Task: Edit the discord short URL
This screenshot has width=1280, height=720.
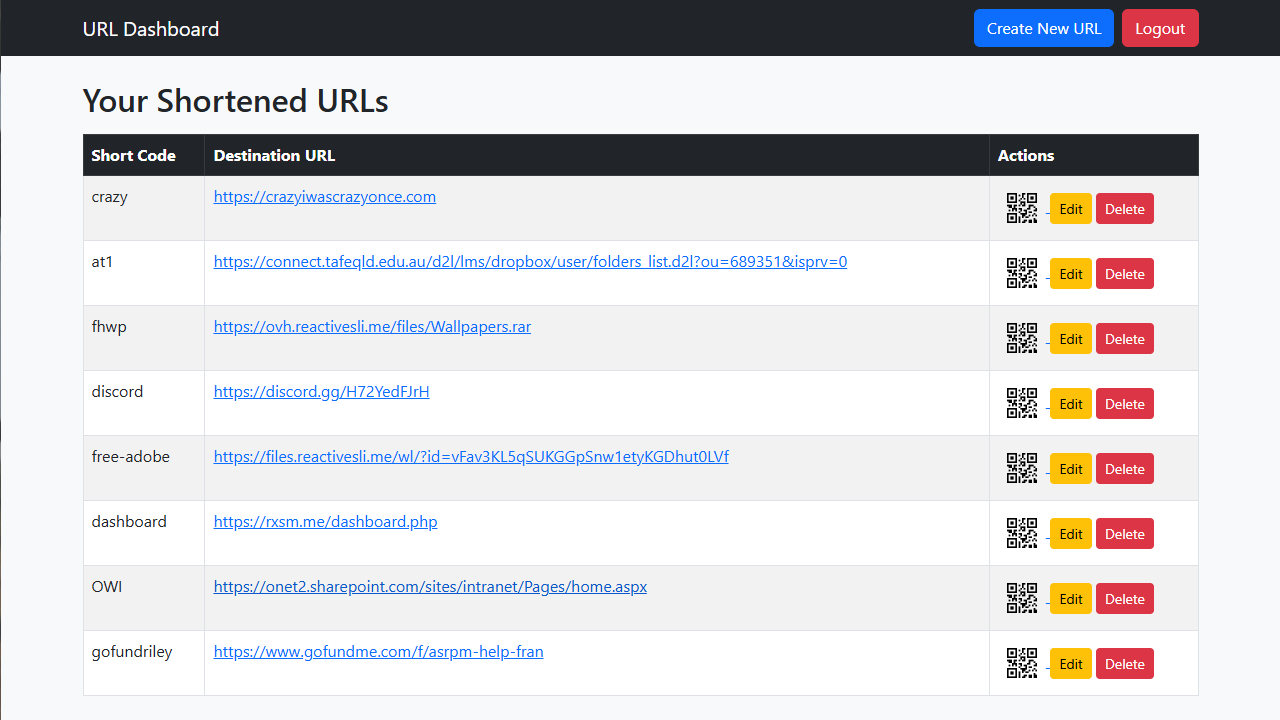Action: pyautogui.click(x=1071, y=404)
